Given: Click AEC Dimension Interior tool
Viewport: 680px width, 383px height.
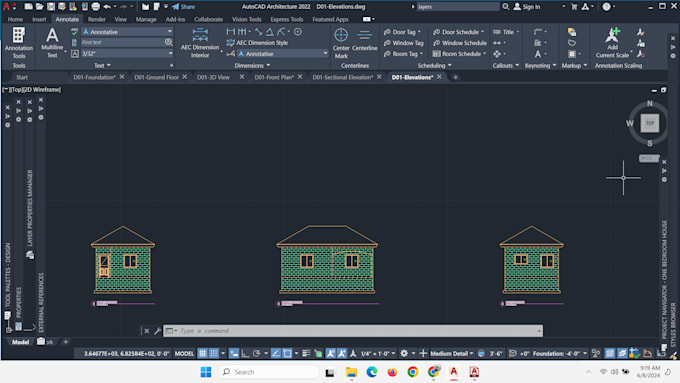Looking at the screenshot, I should tap(200, 43).
